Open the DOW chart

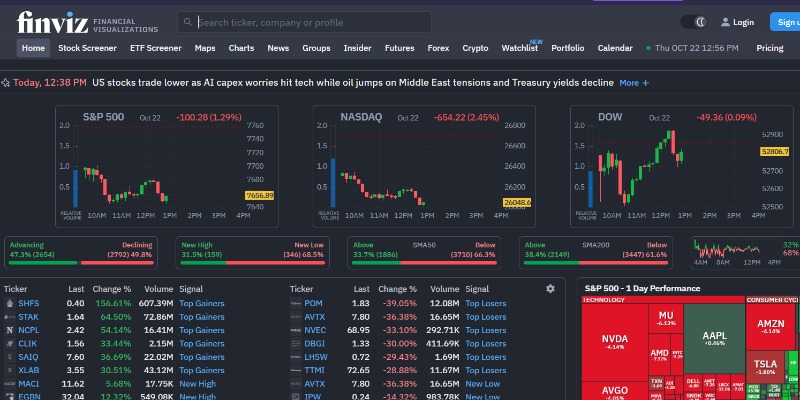[x=682, y=166]
